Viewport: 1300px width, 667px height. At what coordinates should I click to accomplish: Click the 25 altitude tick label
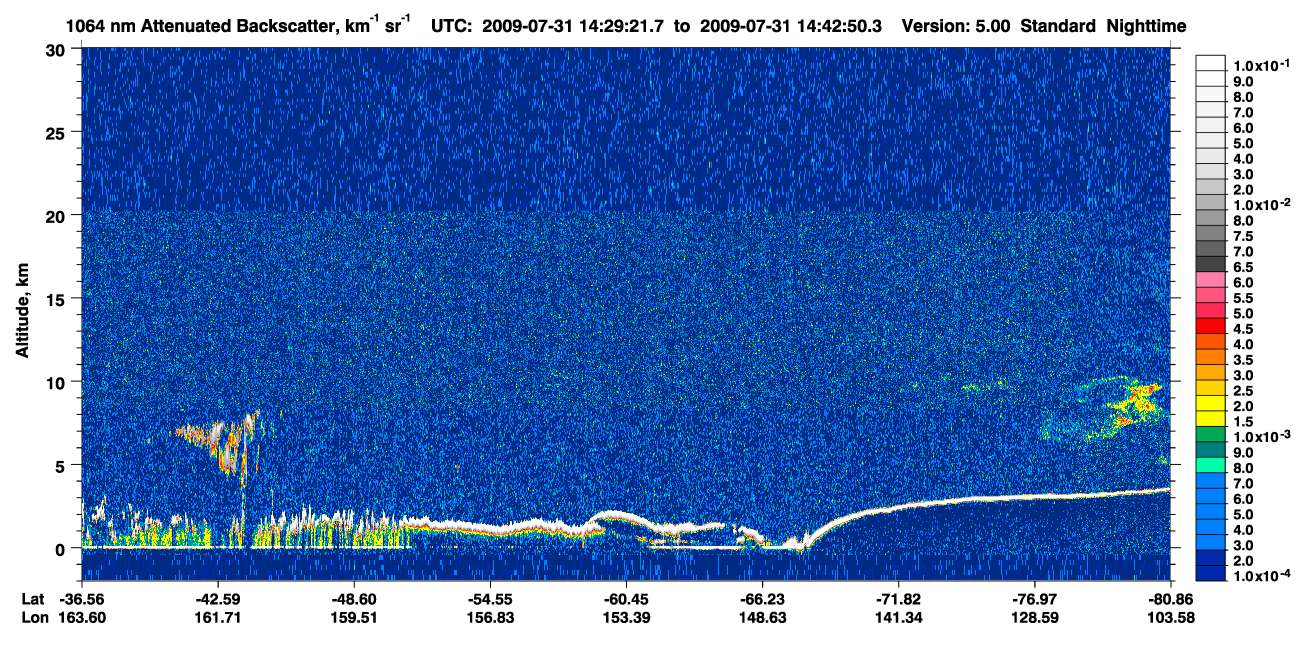[x=57, y=133]
